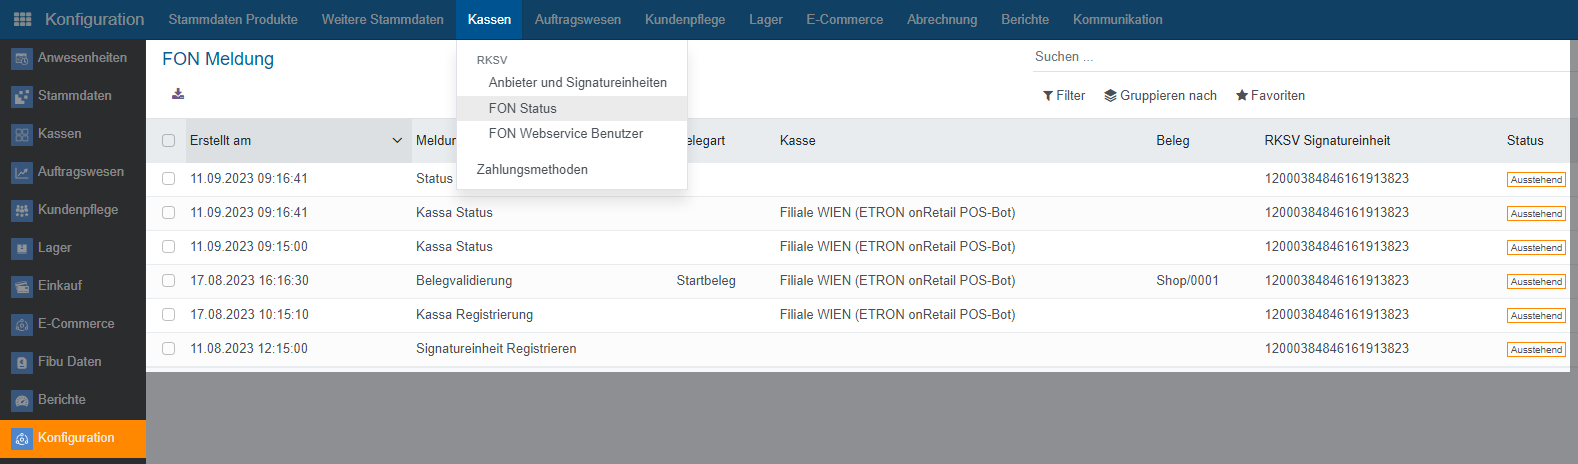
Task: Open the Kassa Registrierung record row
Action: [474, 315]
